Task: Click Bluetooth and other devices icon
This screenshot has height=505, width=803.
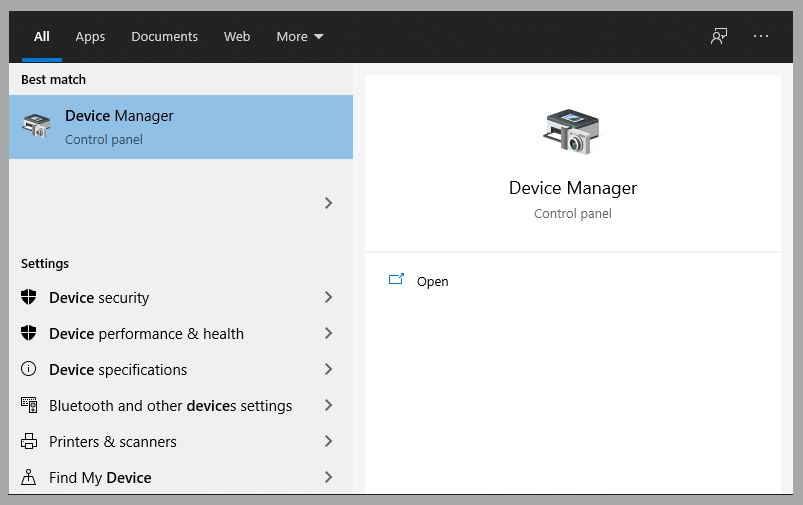Action: (x=29, y=405)
